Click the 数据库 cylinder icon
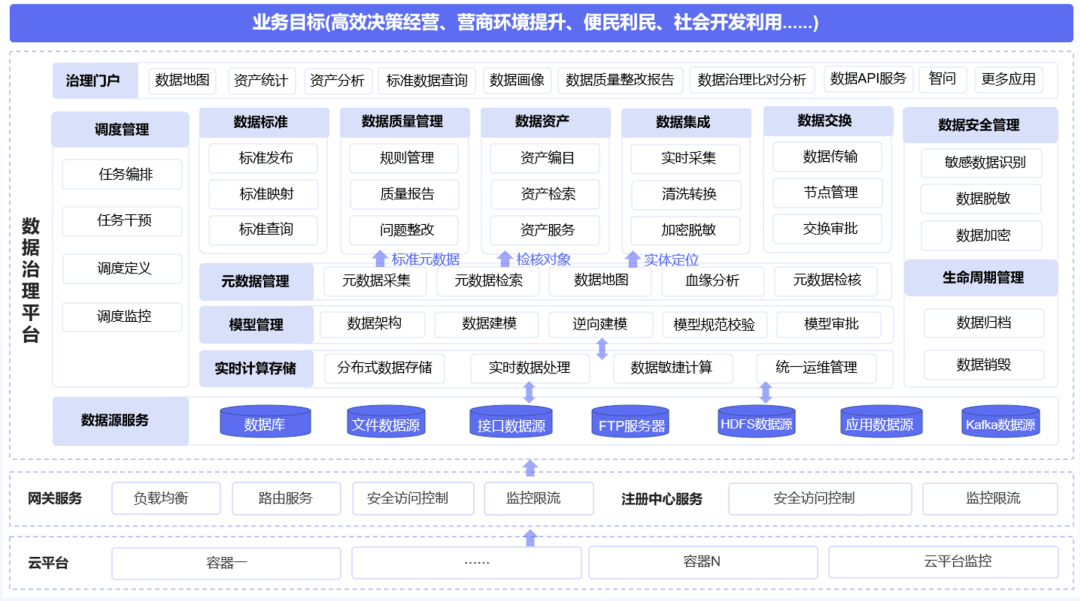Viewport: 1080px width, 601px height. click(265, 421)
